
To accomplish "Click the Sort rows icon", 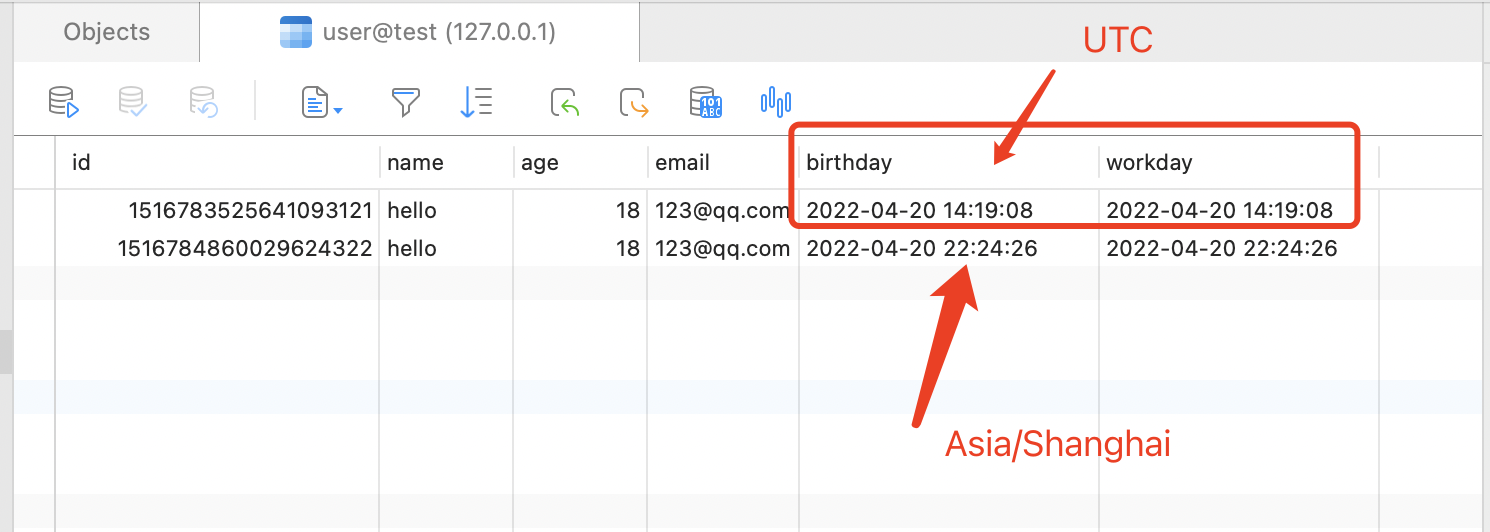I will [475, 101].
